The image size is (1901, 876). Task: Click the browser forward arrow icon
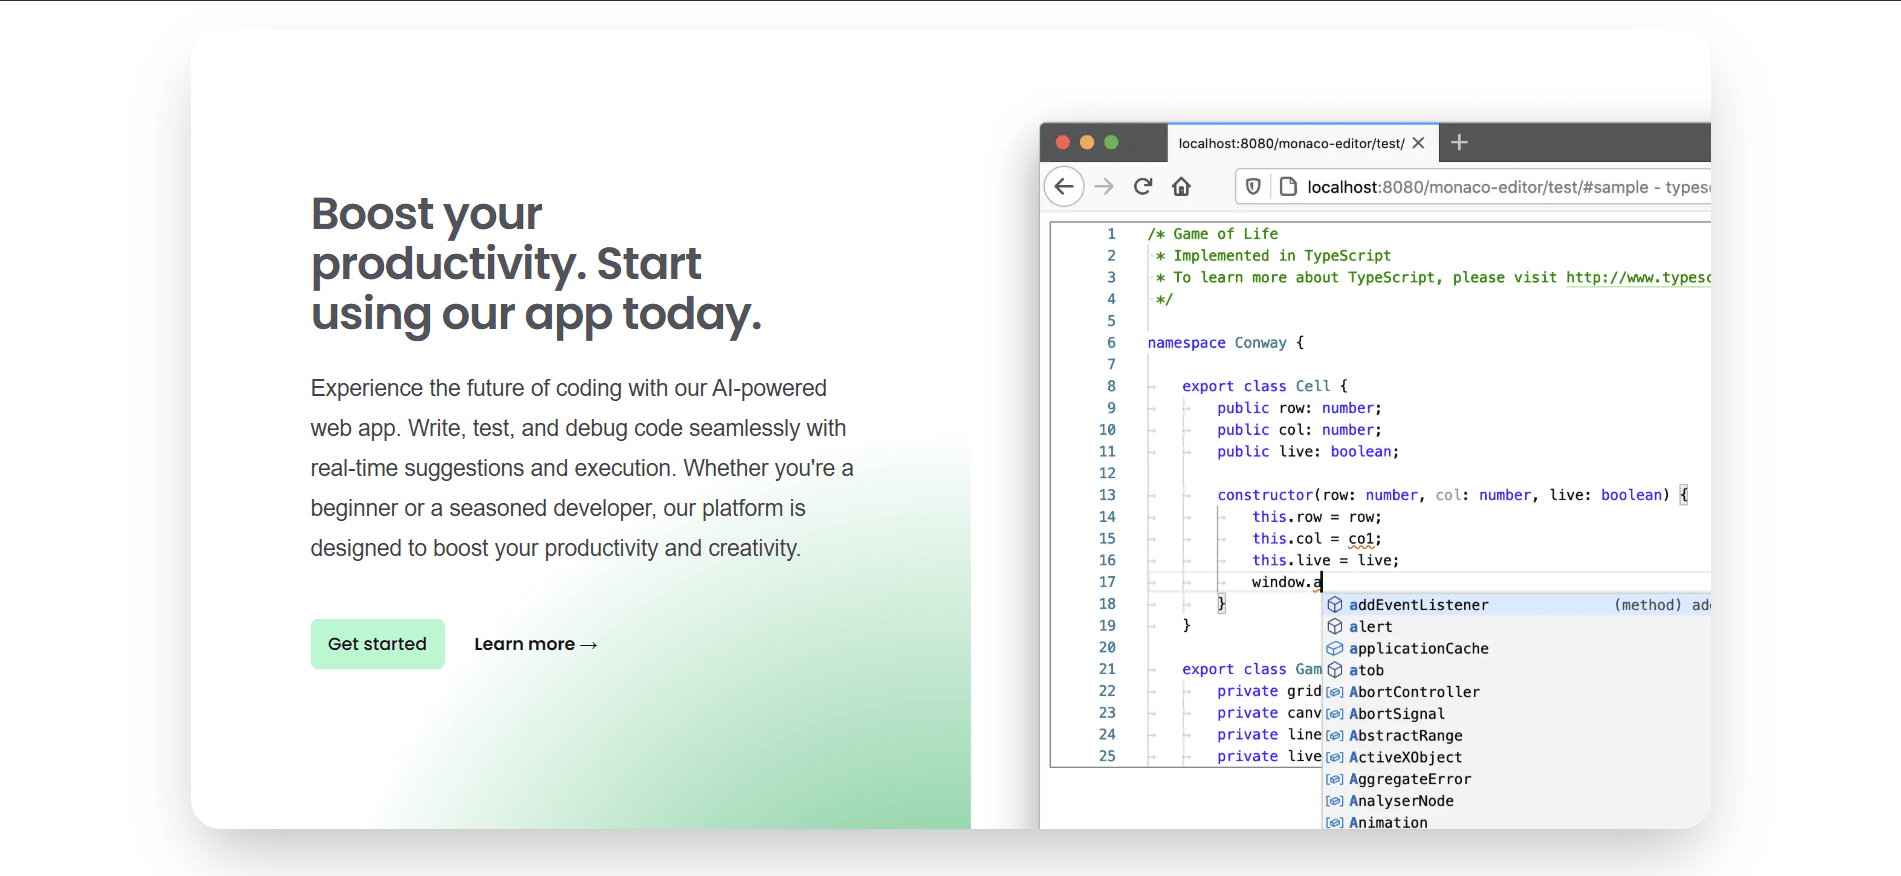tap(1104, 187)
